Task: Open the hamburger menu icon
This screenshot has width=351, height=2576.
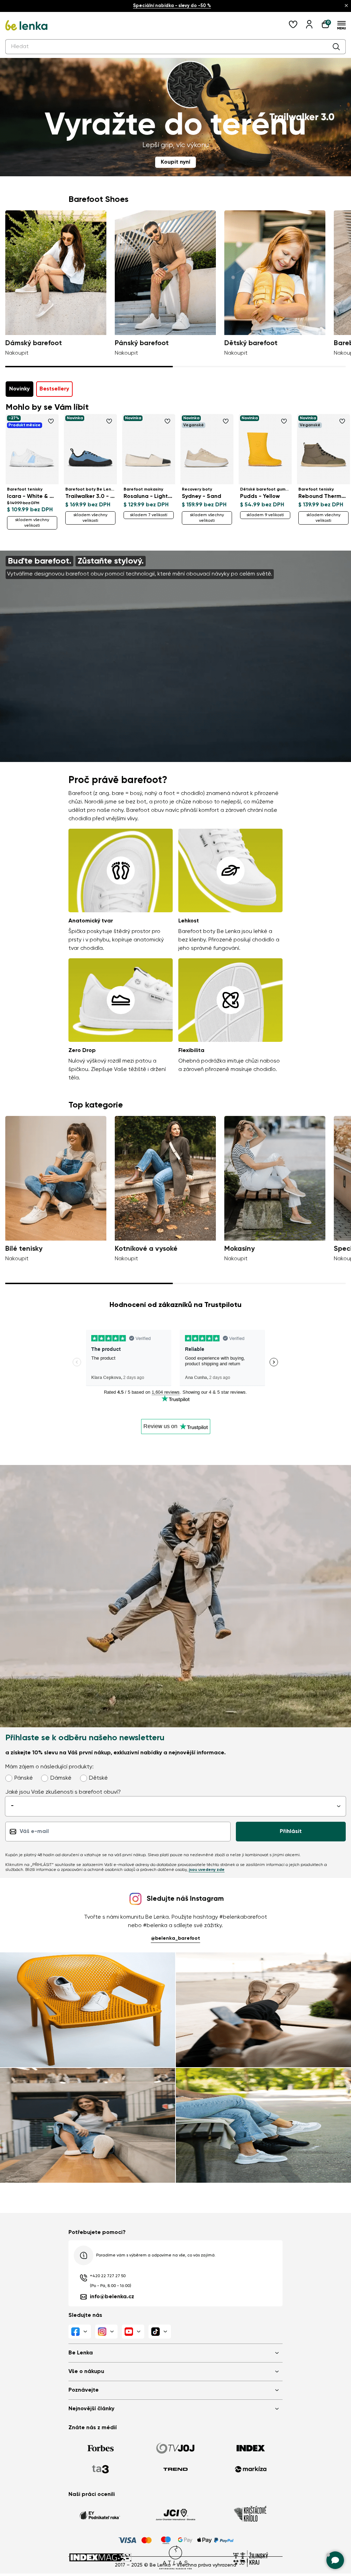Action: tap(341, 25)
